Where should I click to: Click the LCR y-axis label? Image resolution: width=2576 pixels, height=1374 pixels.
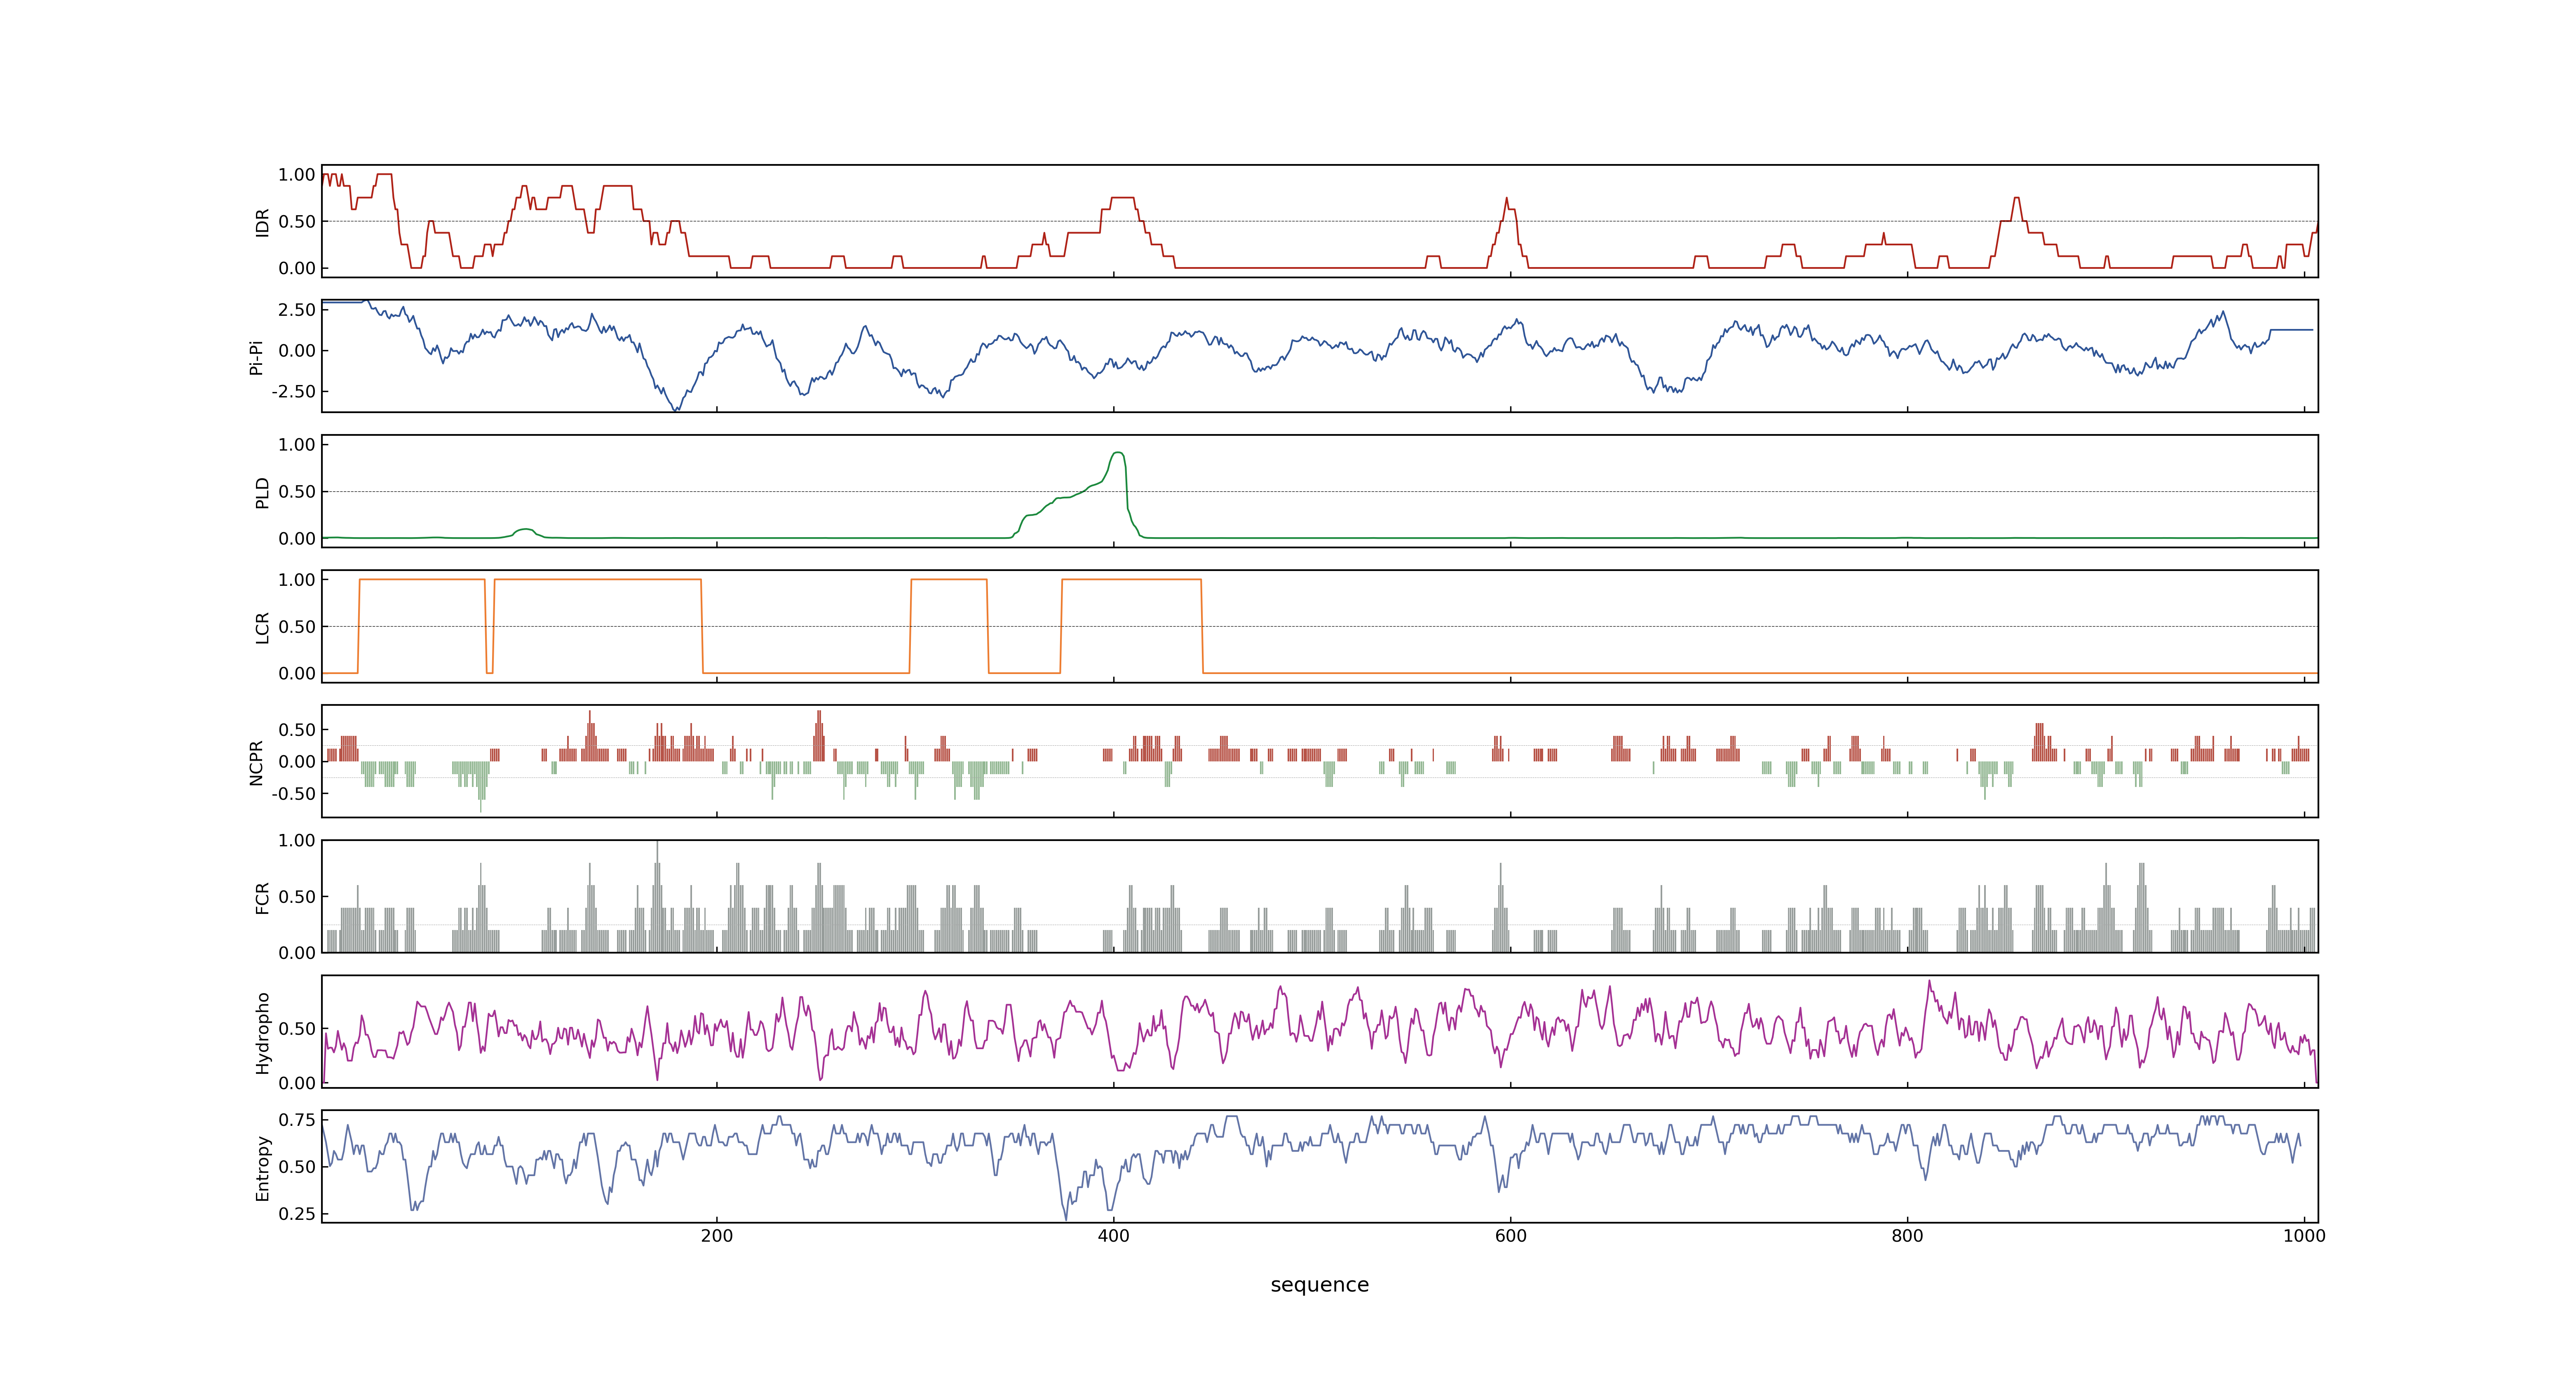(x=263, y=627)
